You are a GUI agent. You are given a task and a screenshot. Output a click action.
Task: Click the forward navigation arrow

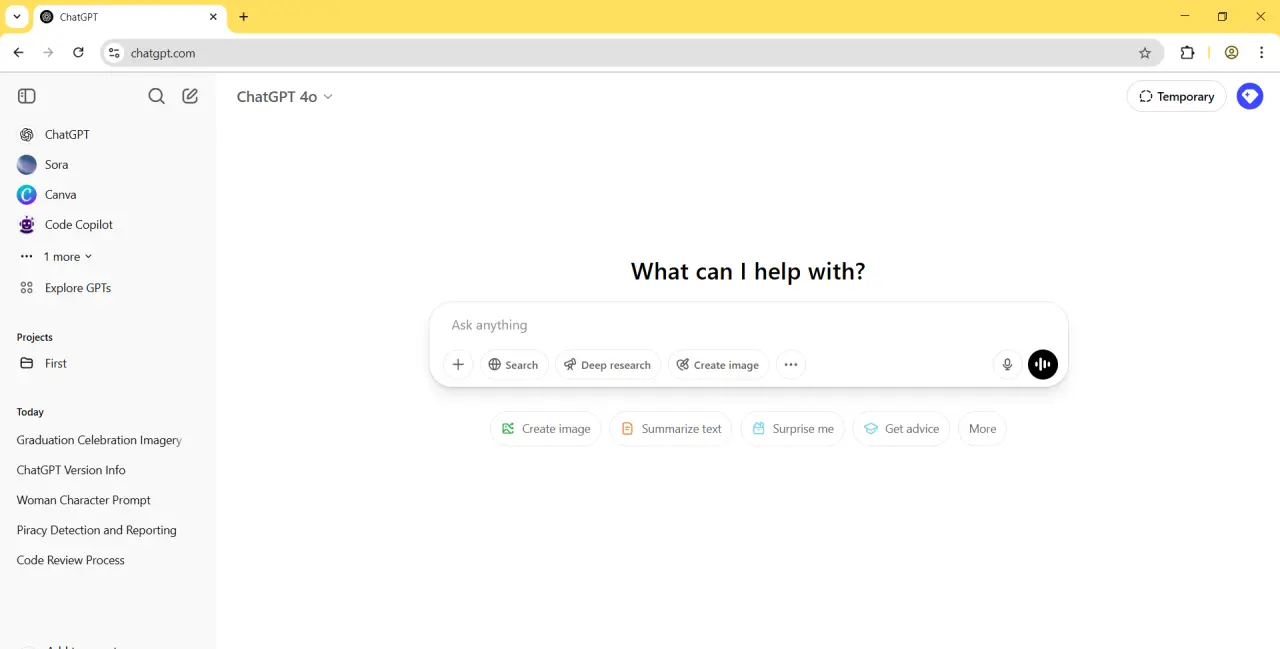coord(48,53)
